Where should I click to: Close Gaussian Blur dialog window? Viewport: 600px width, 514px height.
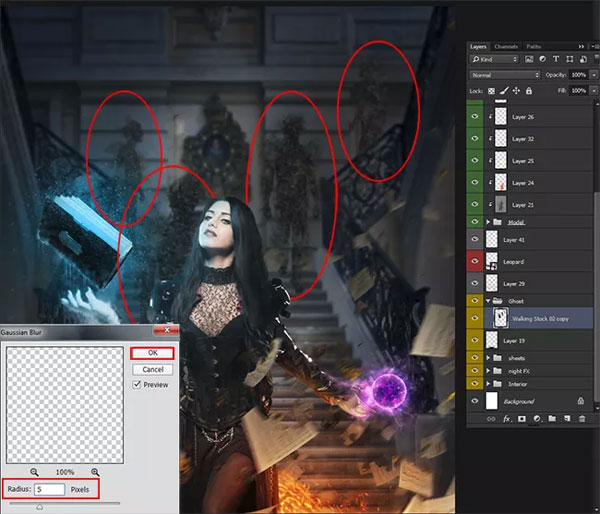tap(166, 330)
